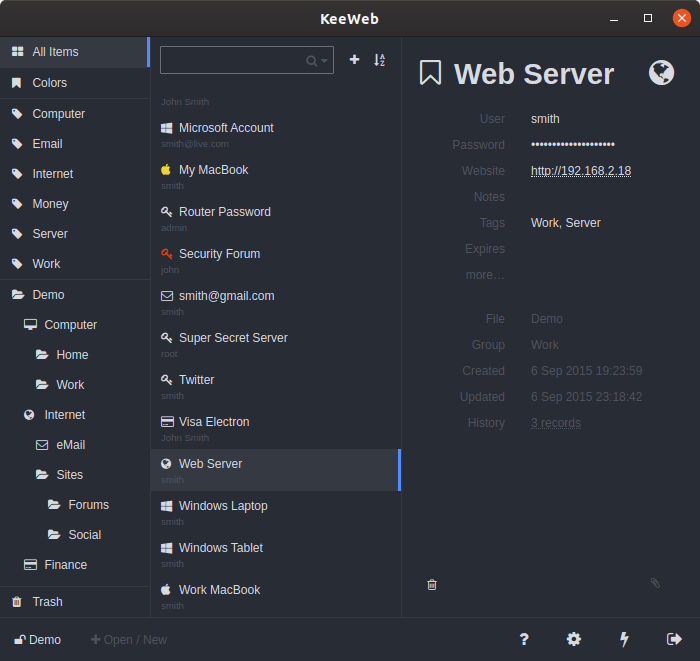Open Trash in the sidebar

(x=75, y=602)
